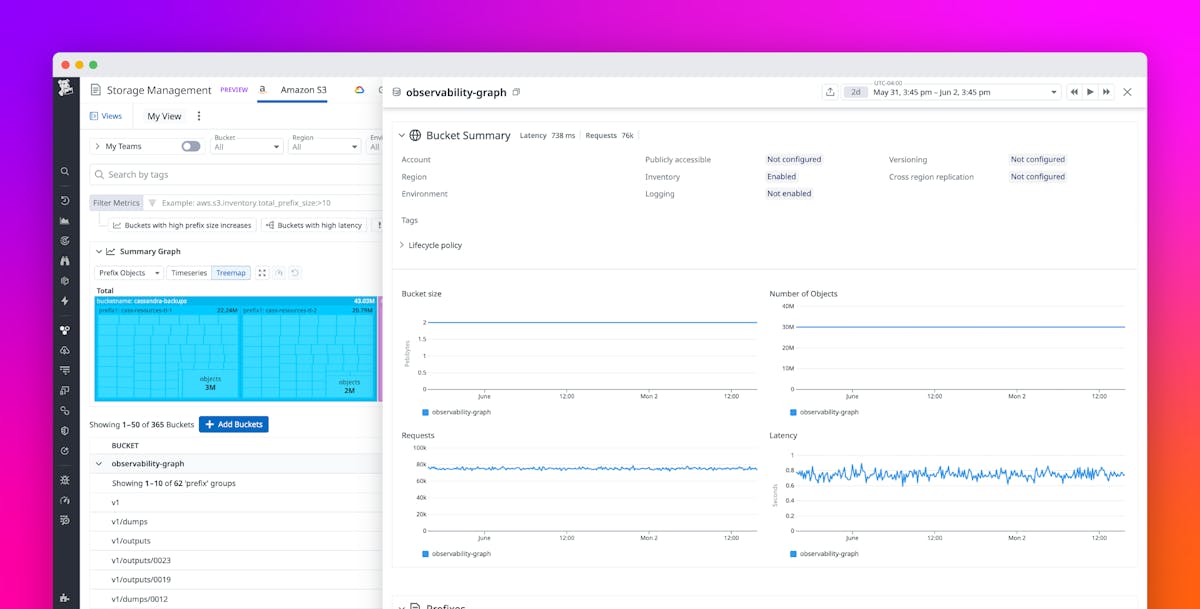Click the Datadog logo at the top of sidebar
The image size is (1200, 609).
66,89
